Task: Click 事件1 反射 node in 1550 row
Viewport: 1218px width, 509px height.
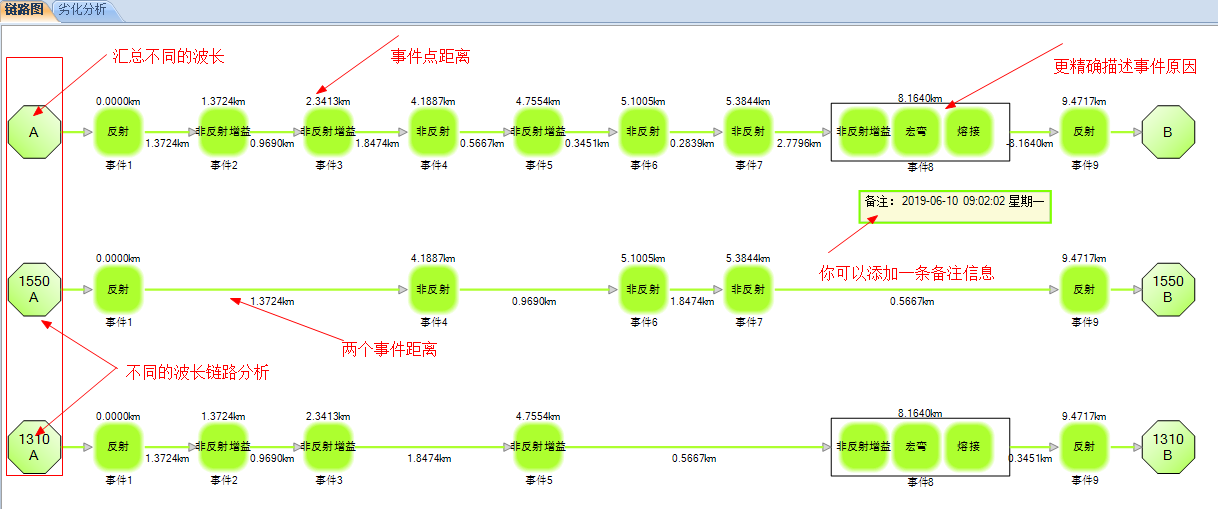Action: pyautogui.click(x=118, y=290)
